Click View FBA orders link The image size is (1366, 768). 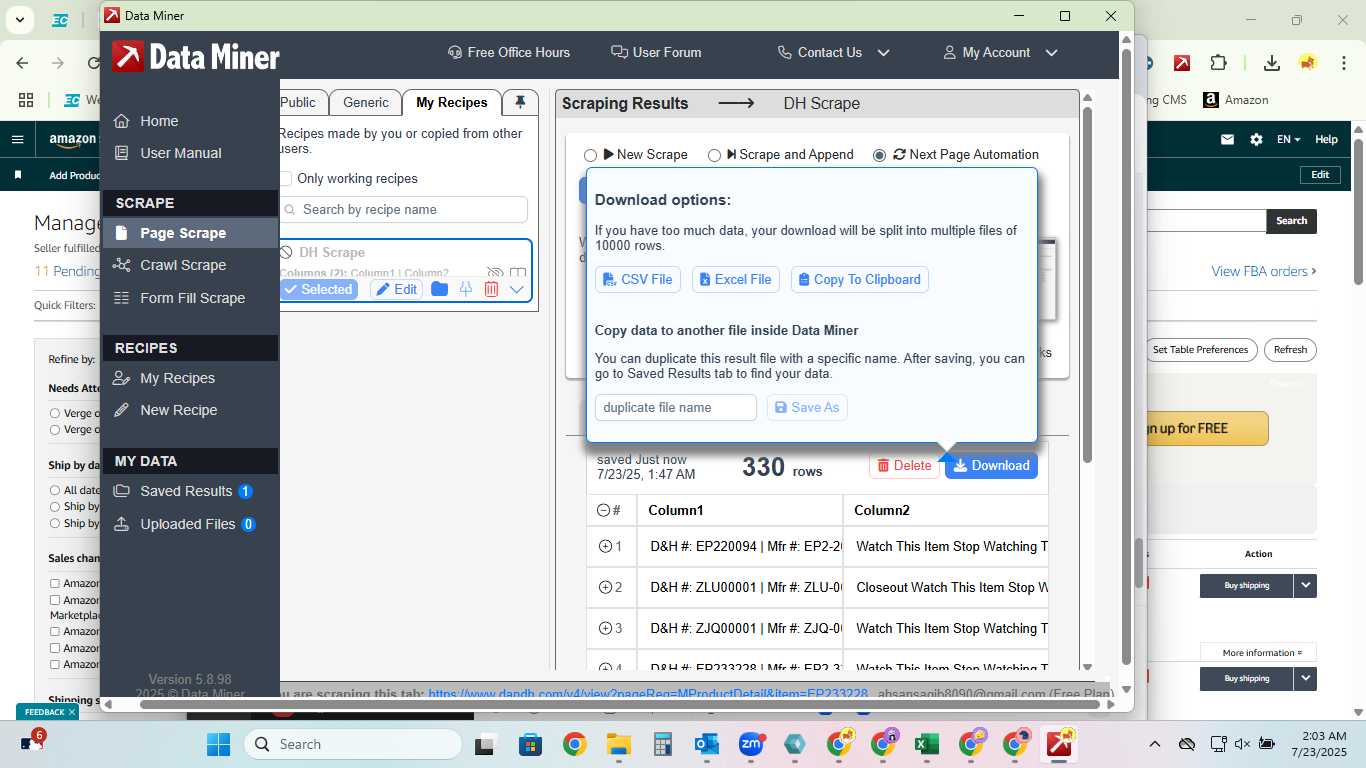click(x=1264, y=271)
